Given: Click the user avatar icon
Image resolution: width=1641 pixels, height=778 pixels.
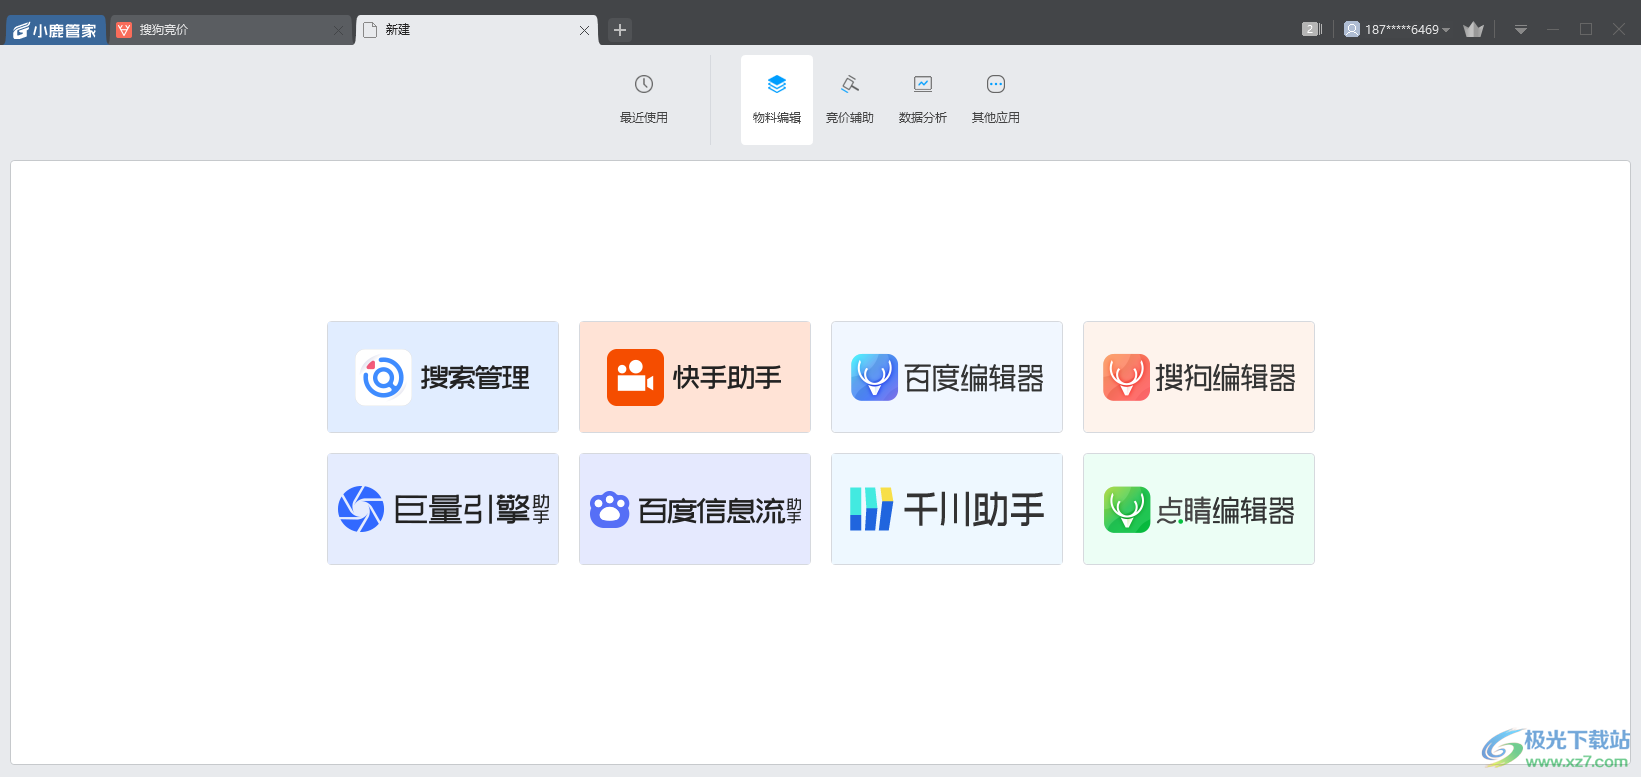Looking at the screenshot, I should [x=1352, y=29].
